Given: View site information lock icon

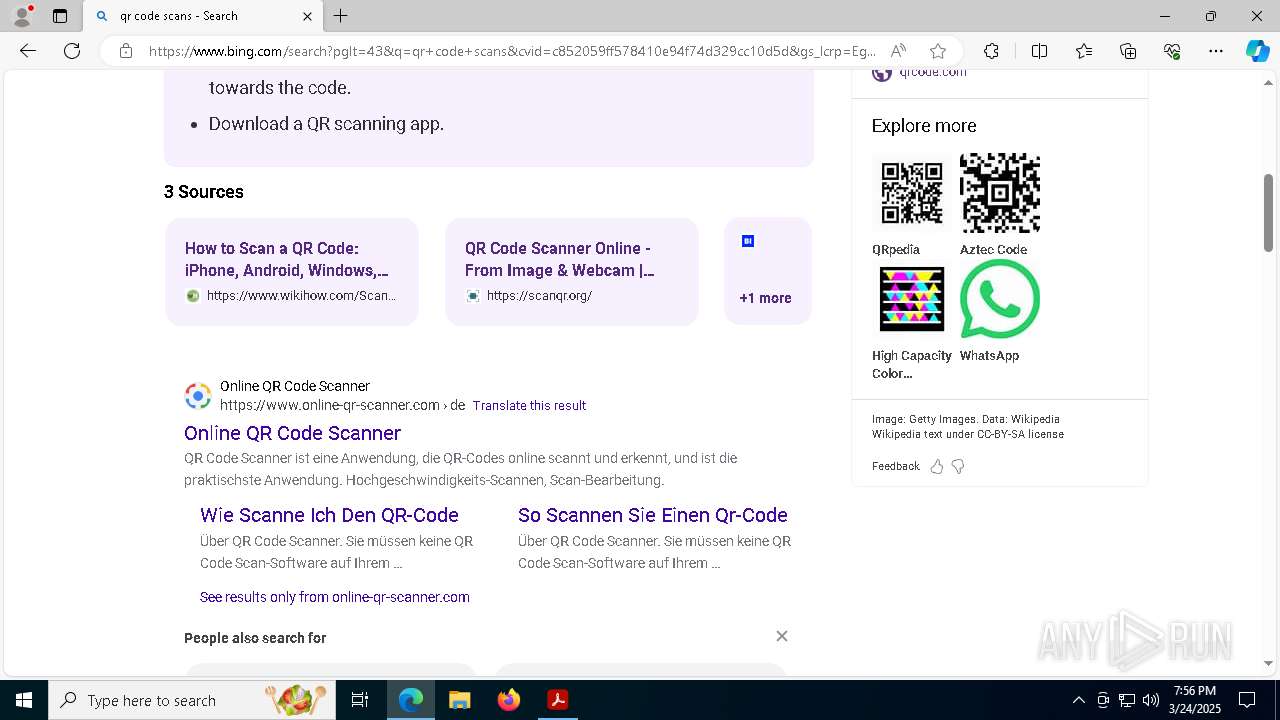Looking at the screenshot, I should [126, 51].
